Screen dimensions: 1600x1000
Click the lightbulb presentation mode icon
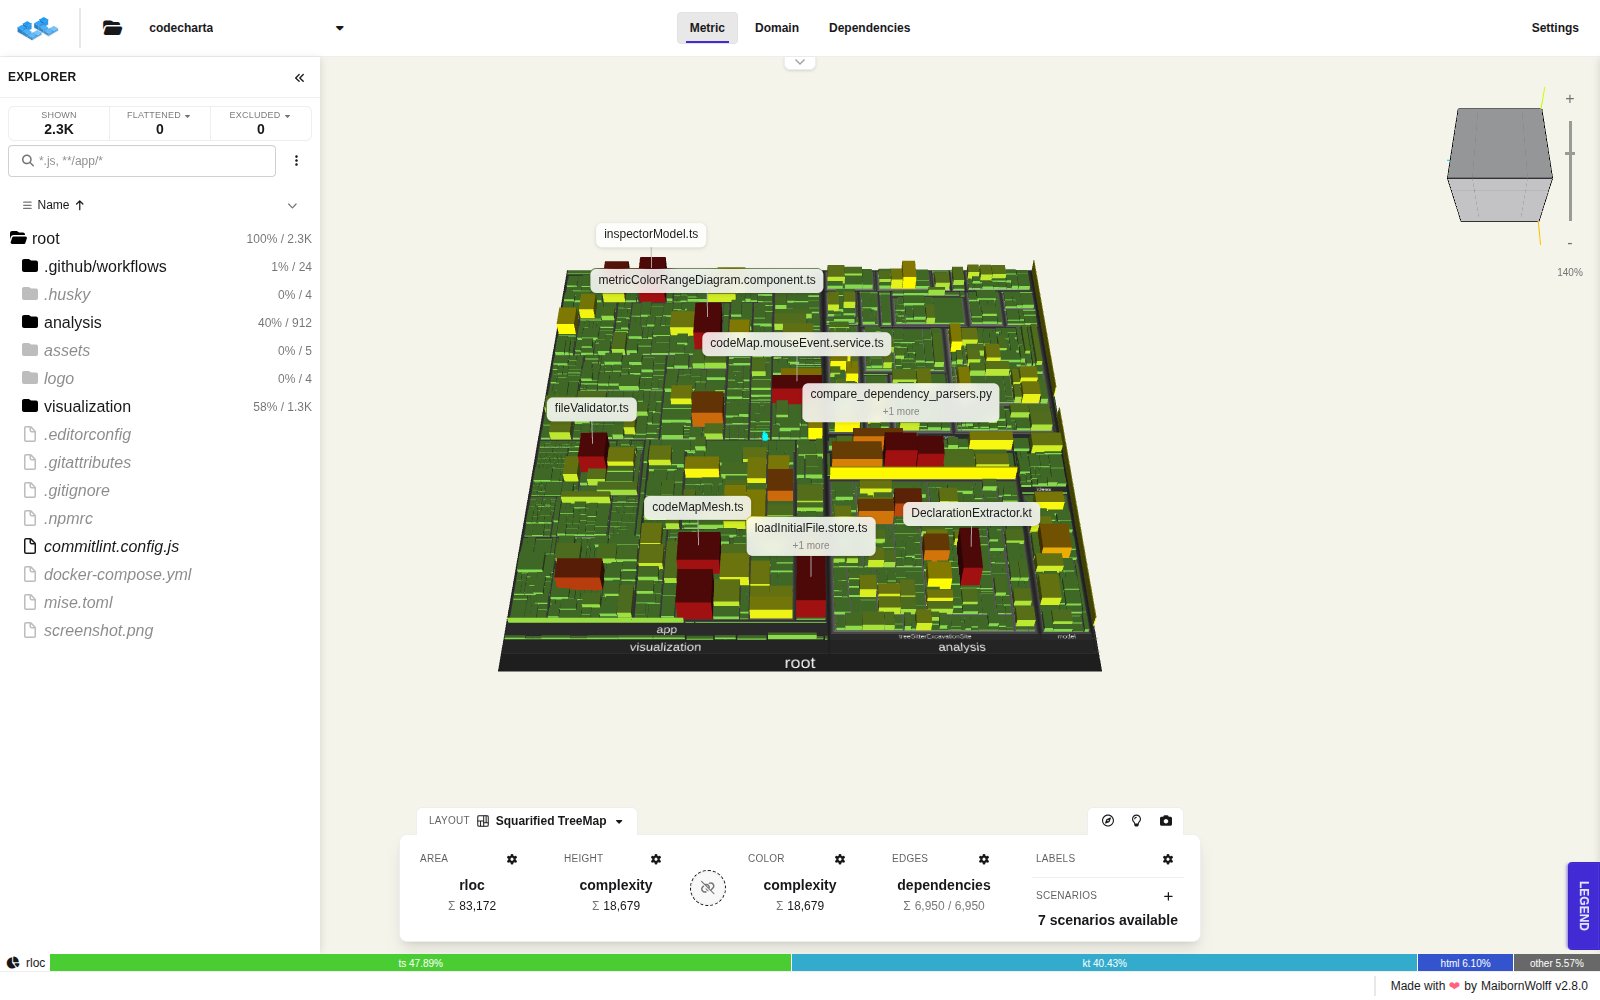click(1136, 821)
